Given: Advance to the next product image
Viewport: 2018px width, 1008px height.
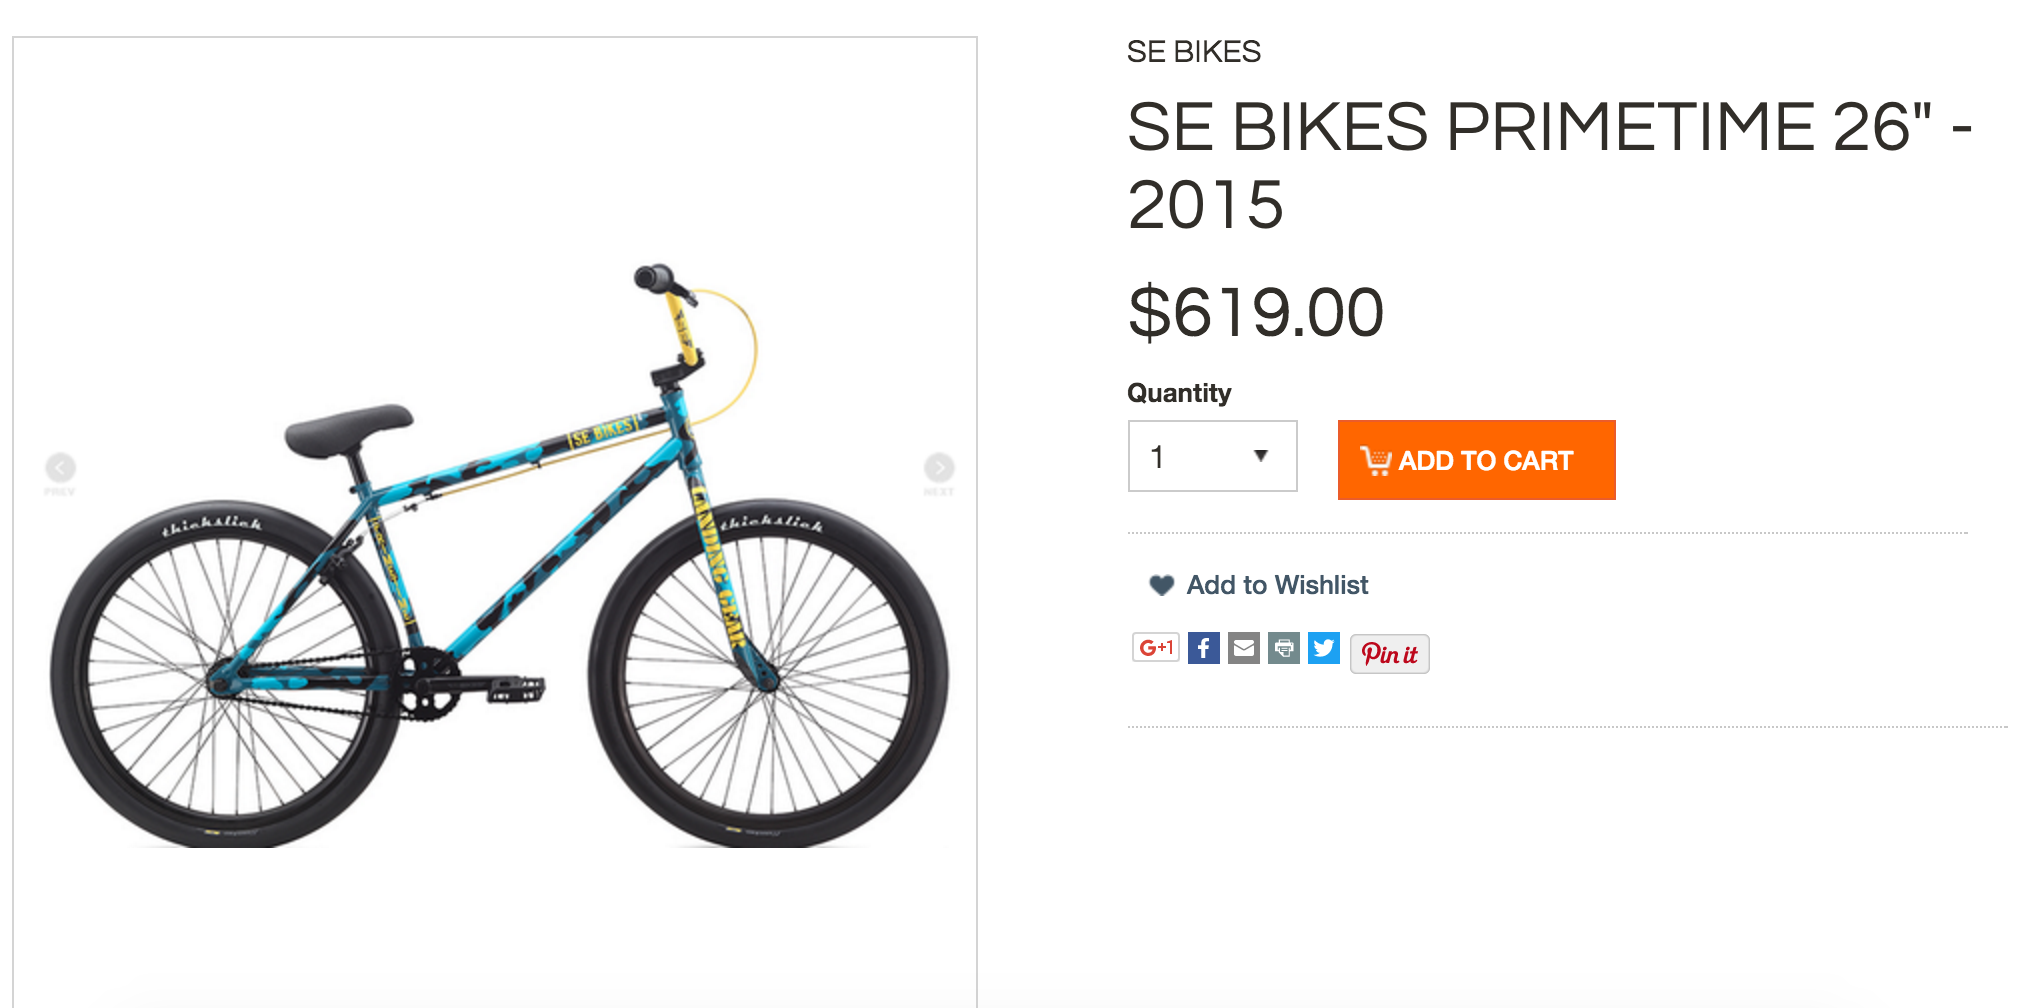Looking at the screenshot, I should 938,467.
